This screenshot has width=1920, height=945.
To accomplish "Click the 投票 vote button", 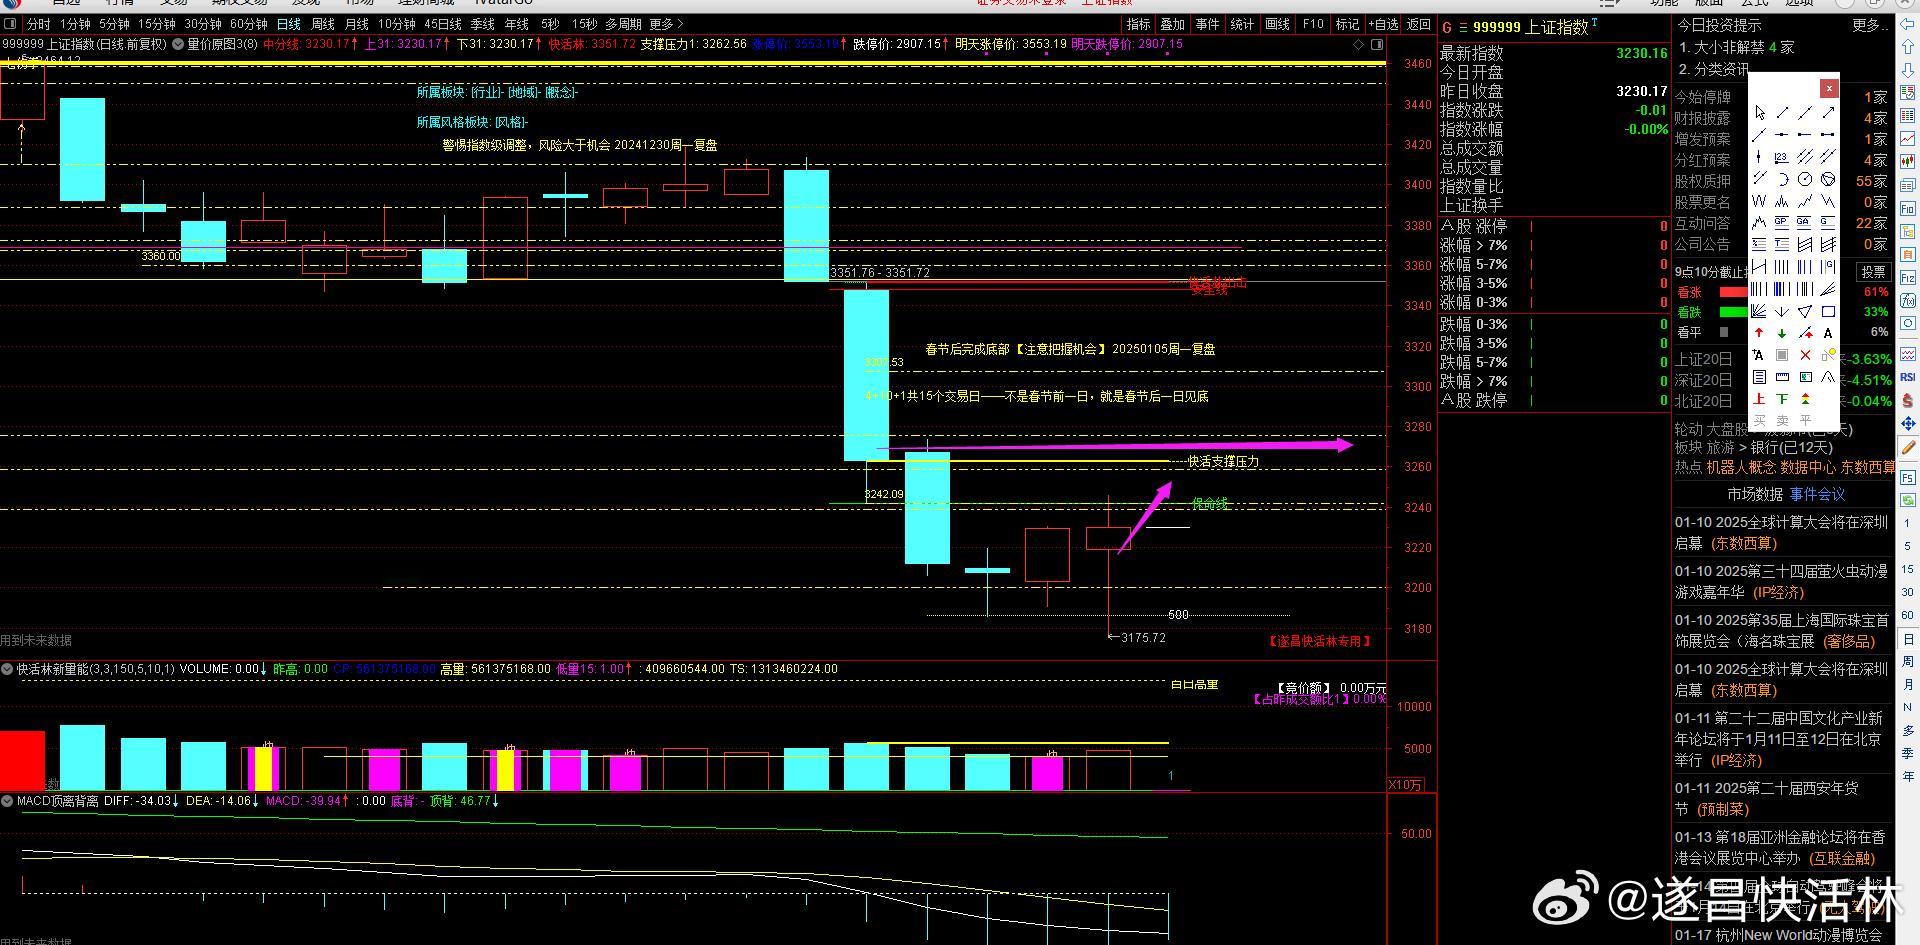I will [x=1872, y=272].
